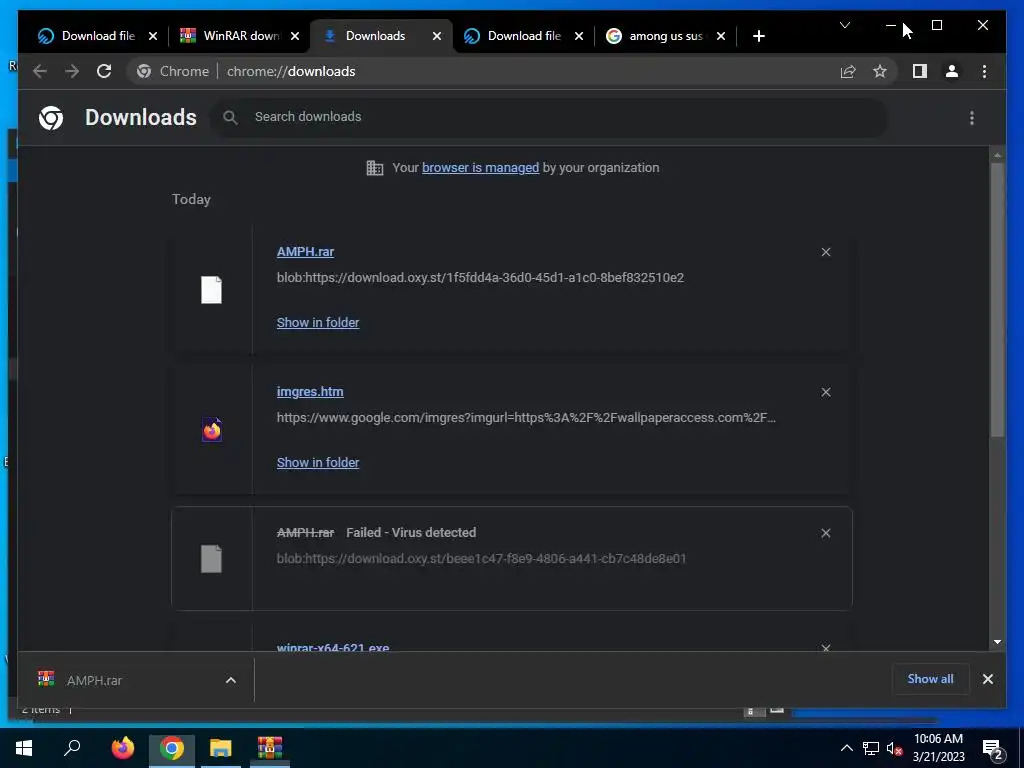Click the taskbar clock 10:06 AM
1024x768 pixels.
pos(938,739)
